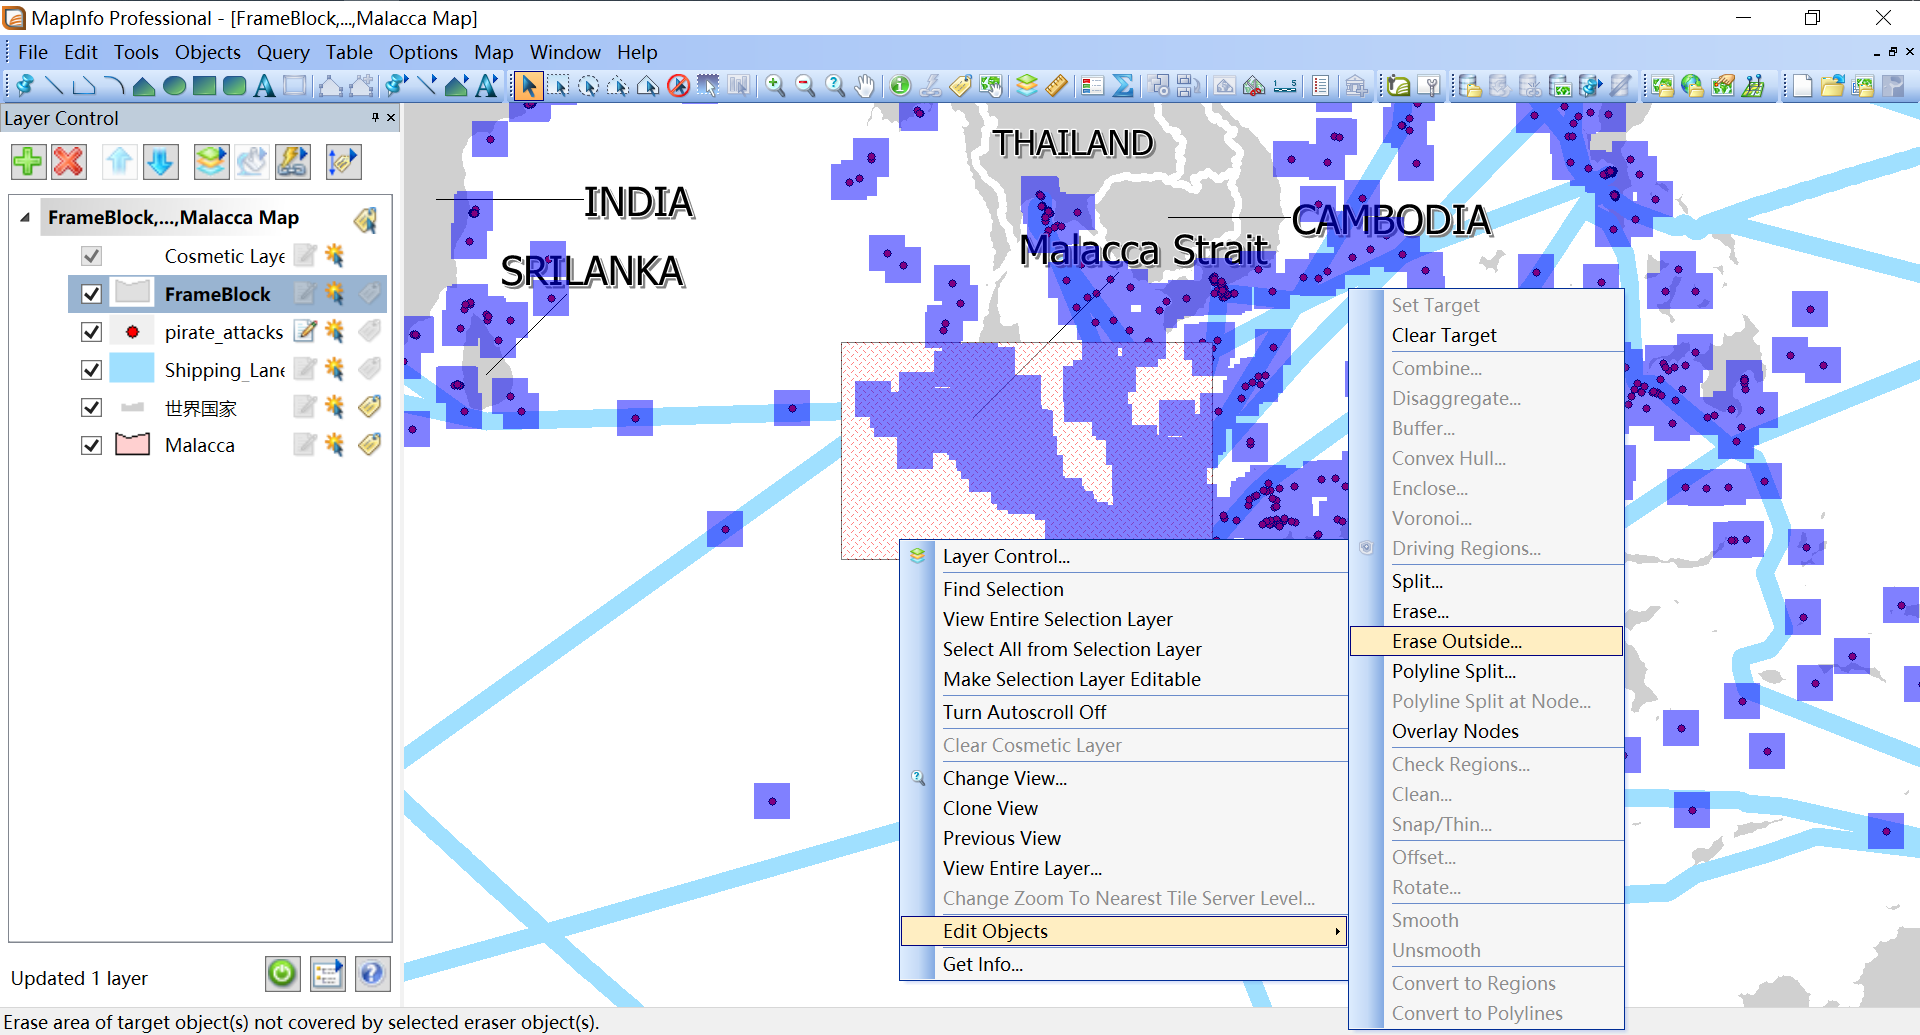
Task: Select the Polygon drawing tool
Action: coord(144,86)
